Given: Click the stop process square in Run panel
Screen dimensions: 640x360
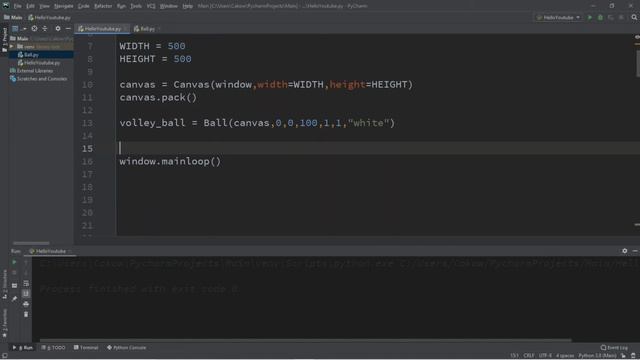Looking at the screenshot, I should pos(14,272).
